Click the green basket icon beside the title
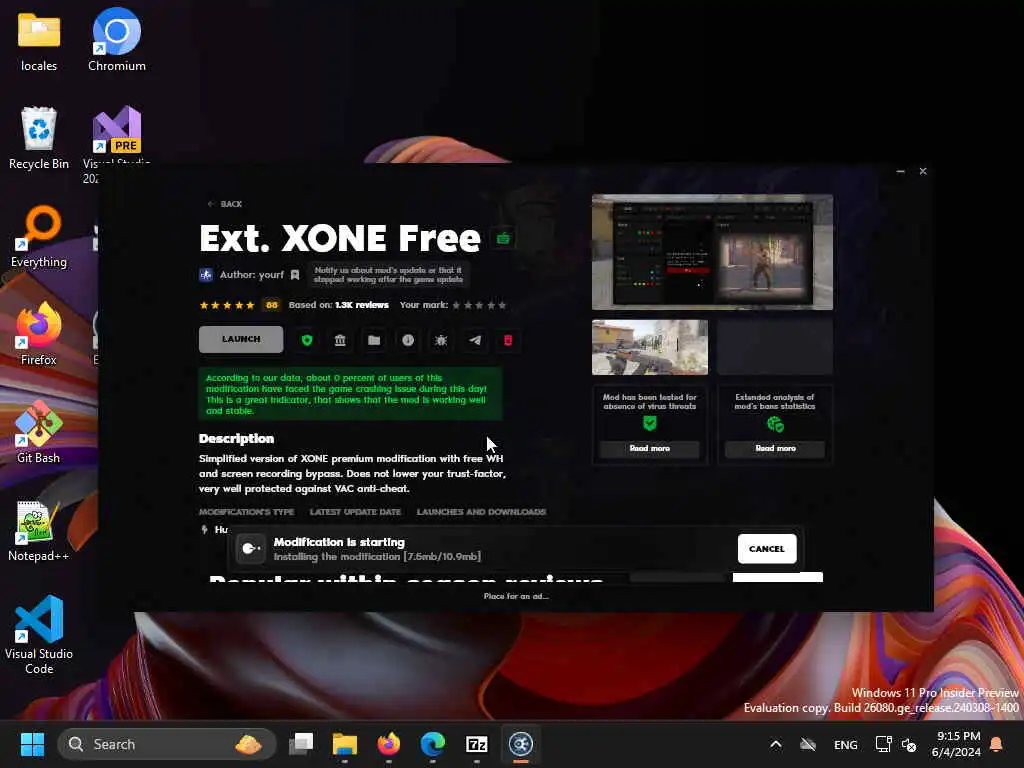The height and width of the screenshot is (768, 1024). (x=503, y=238)
